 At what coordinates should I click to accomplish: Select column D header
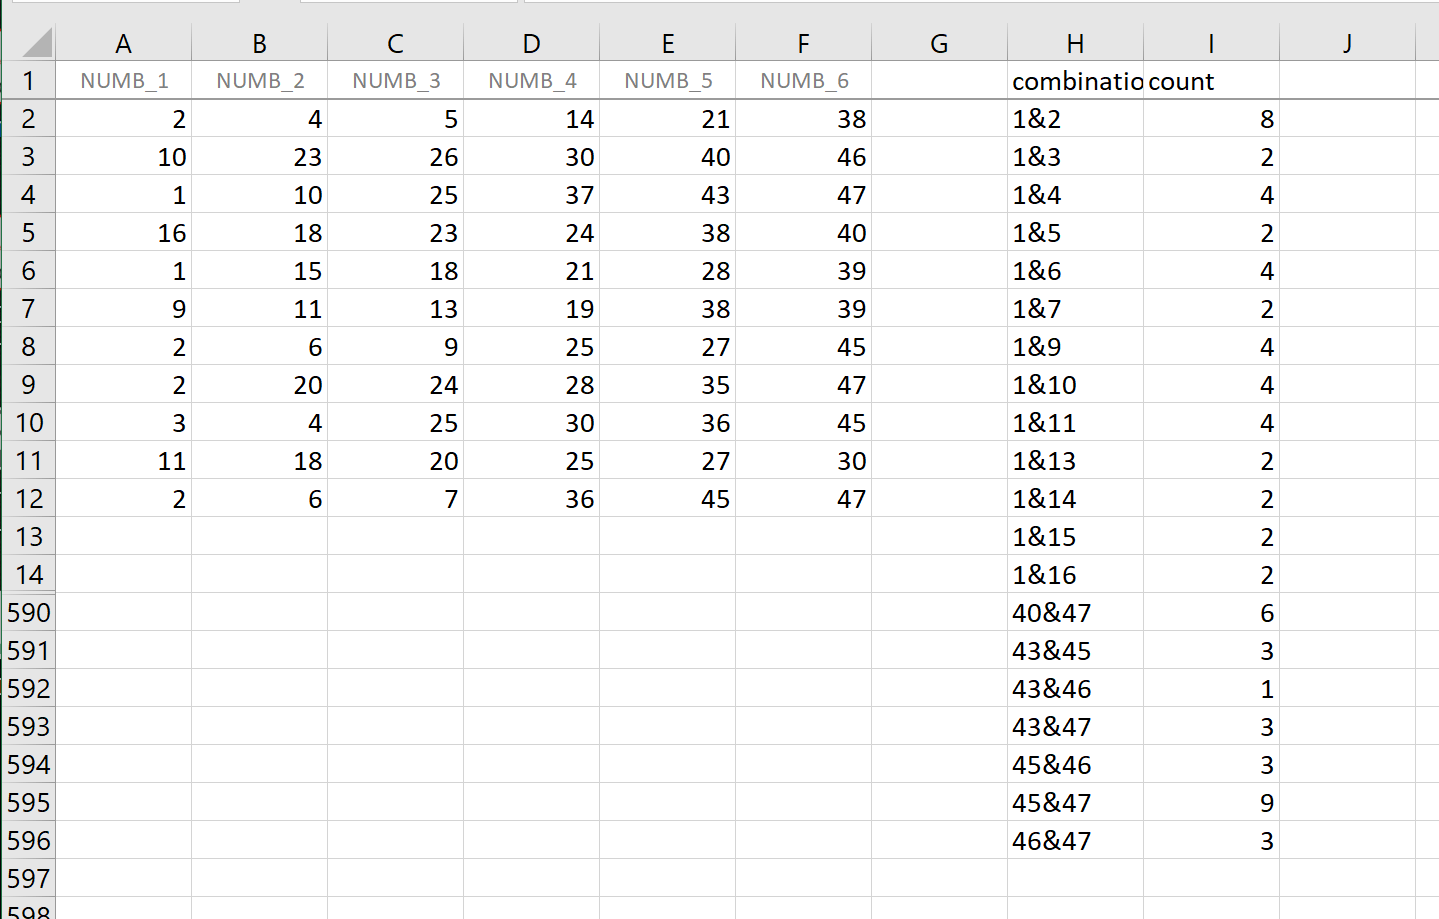531,43
